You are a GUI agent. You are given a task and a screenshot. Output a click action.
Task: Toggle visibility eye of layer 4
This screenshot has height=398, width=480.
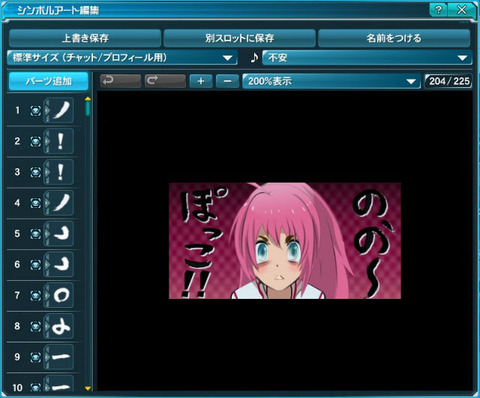[36, 203]
